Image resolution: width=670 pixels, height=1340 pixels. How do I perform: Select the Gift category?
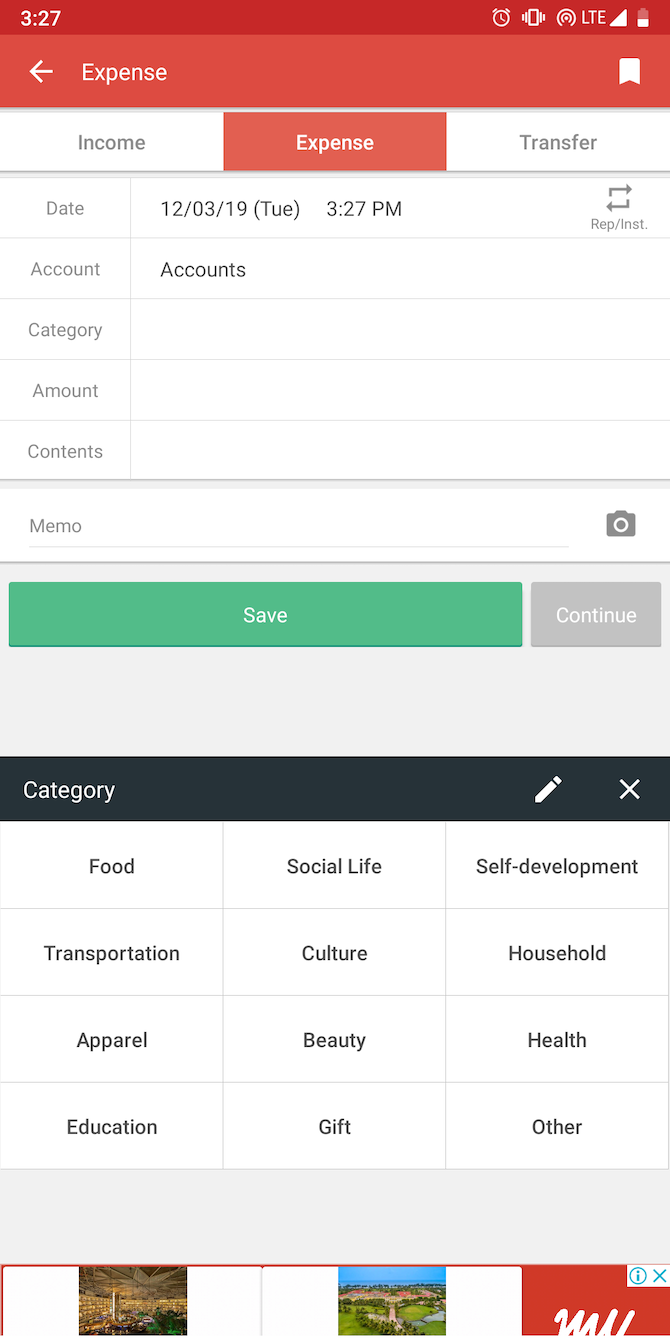[334, 1126]
